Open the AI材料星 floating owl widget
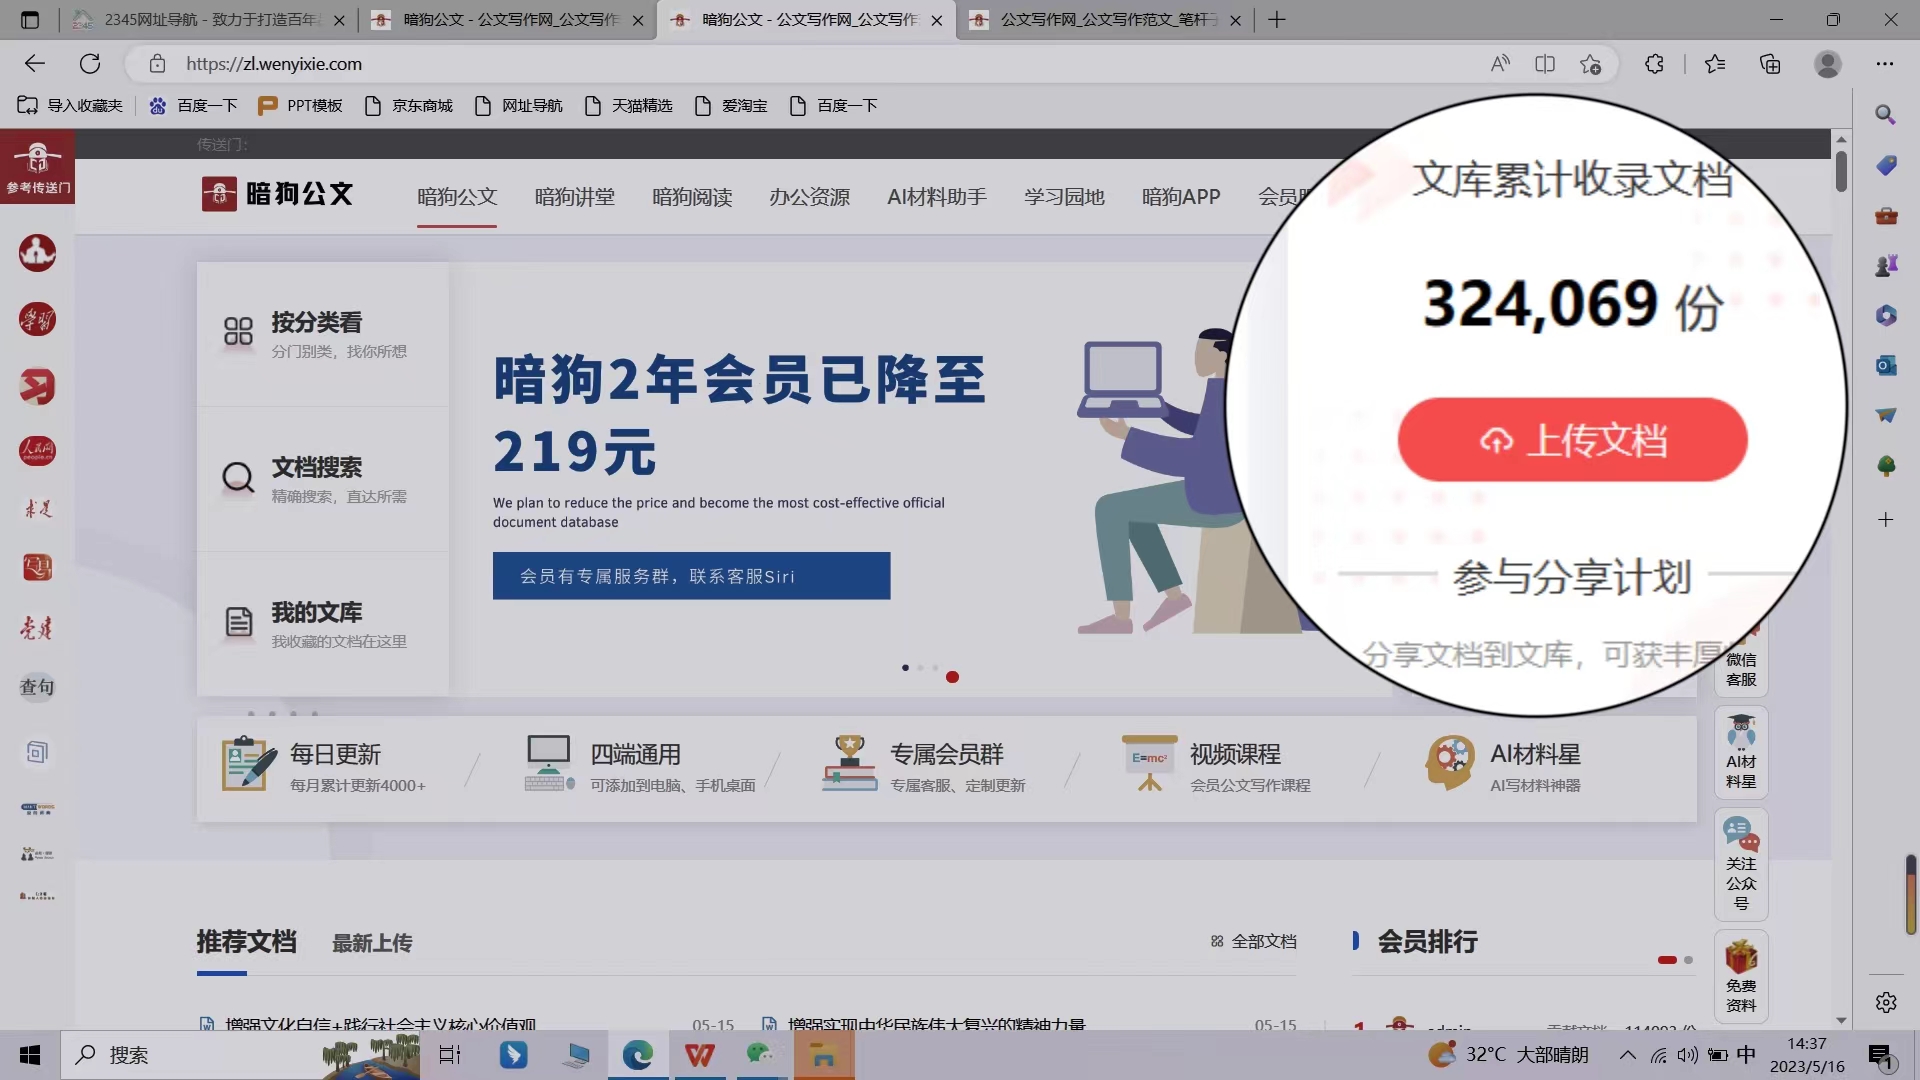 coord(1741,752)
